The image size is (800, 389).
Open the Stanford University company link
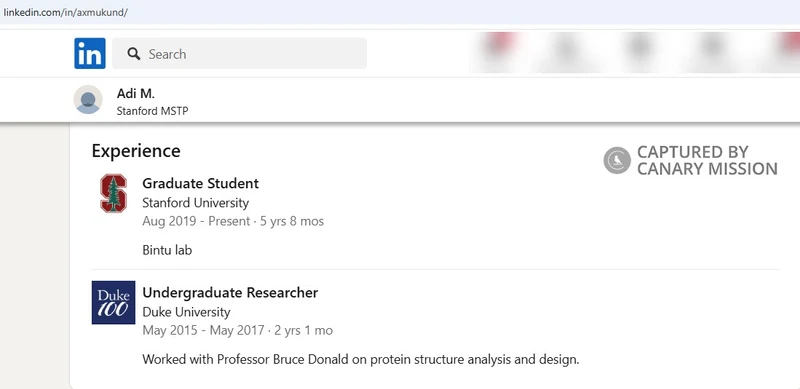point(195,203)
